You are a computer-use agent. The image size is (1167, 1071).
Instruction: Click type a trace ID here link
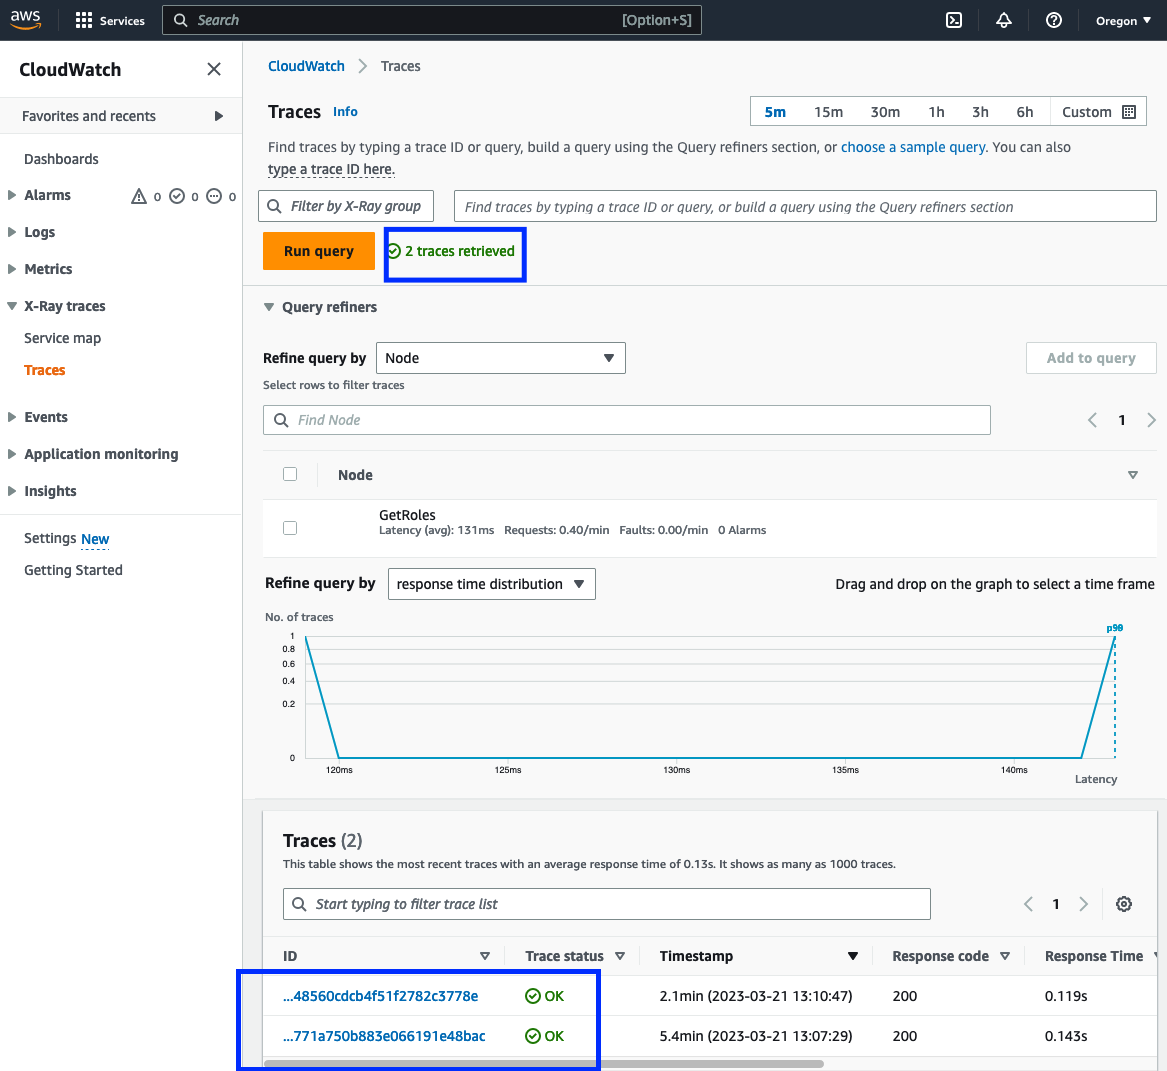tap(330, 169)
